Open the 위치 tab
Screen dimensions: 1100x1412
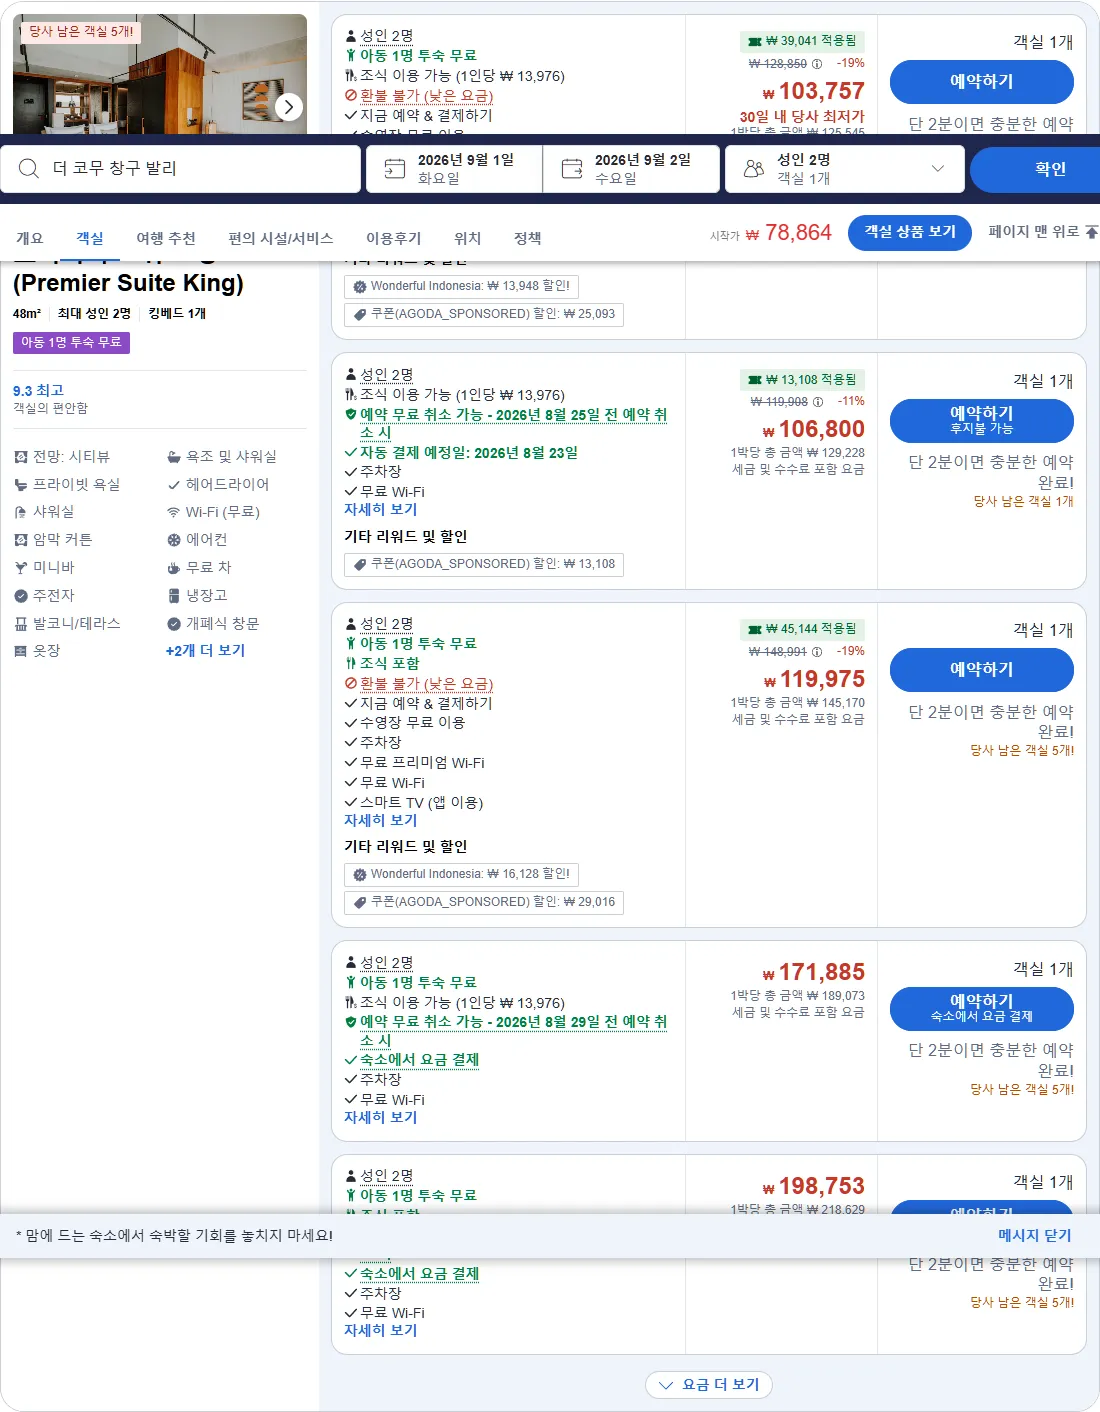tap(468, 238)
